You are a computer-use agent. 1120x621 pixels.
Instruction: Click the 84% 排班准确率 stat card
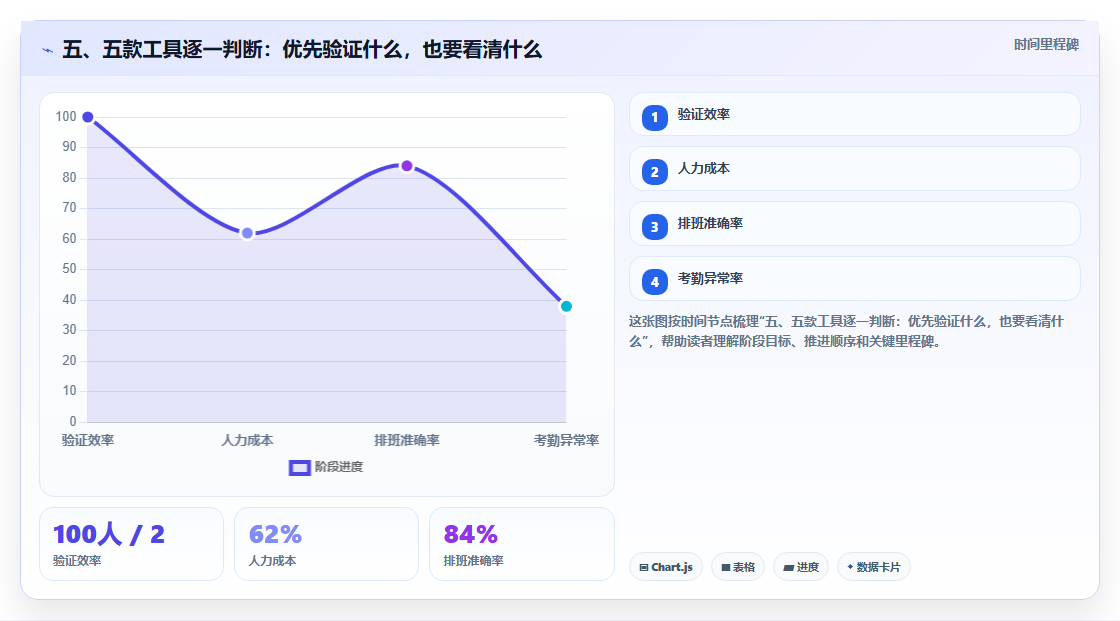click(x=521, y=544)
